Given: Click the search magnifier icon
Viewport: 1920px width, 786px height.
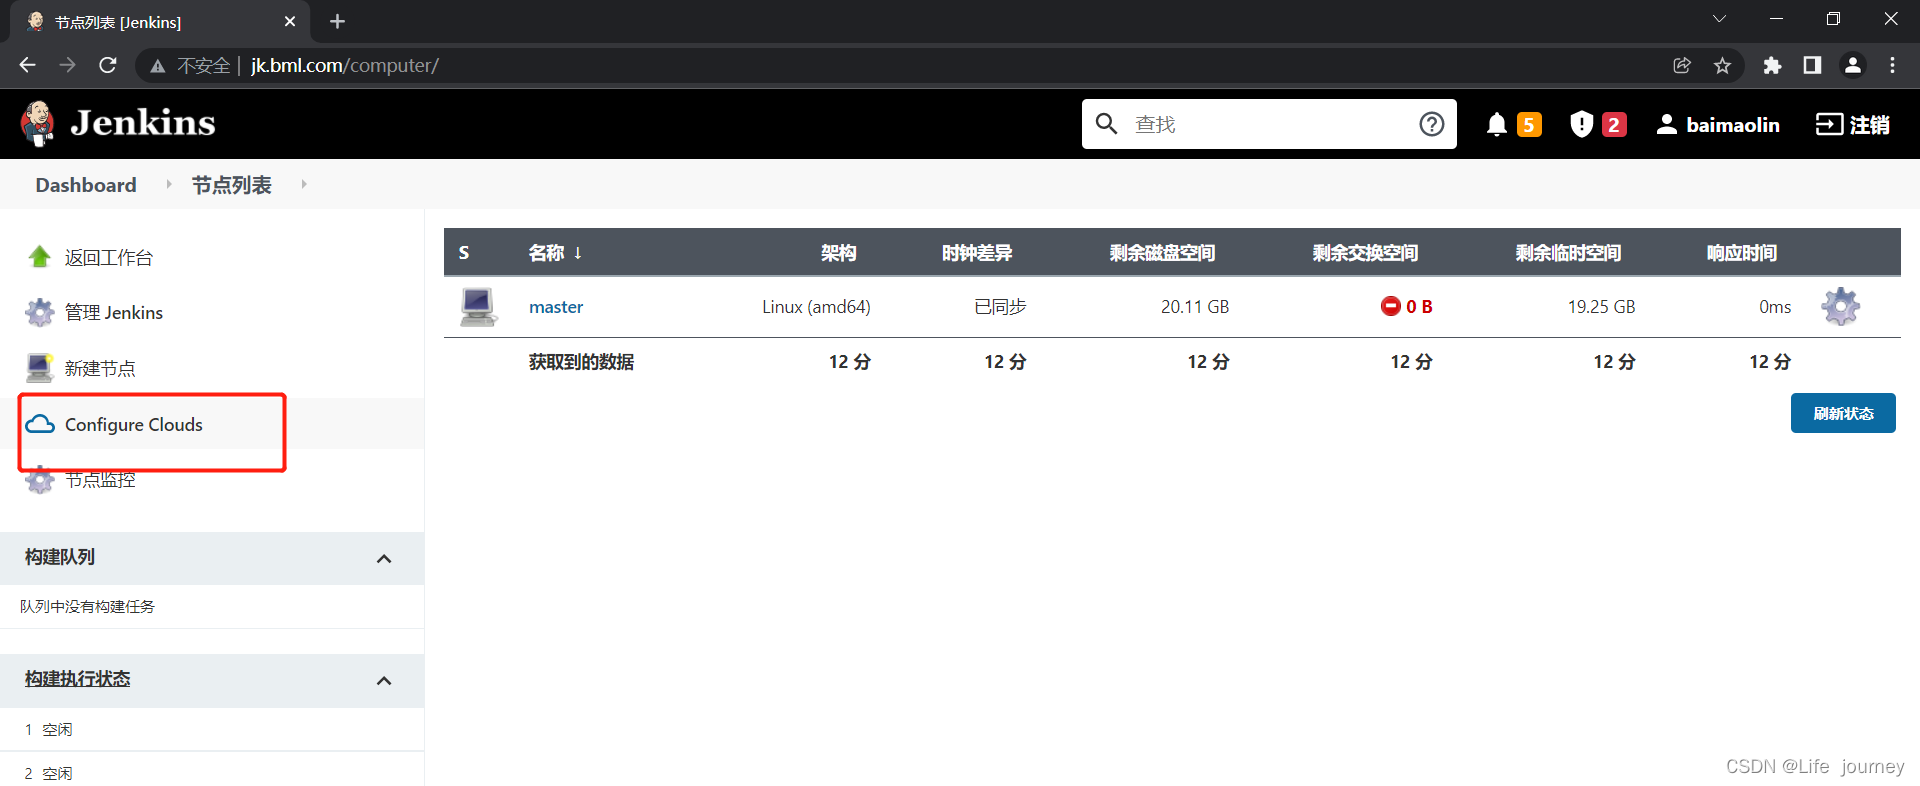Looking at the screenshot, I should (1106, 123).
